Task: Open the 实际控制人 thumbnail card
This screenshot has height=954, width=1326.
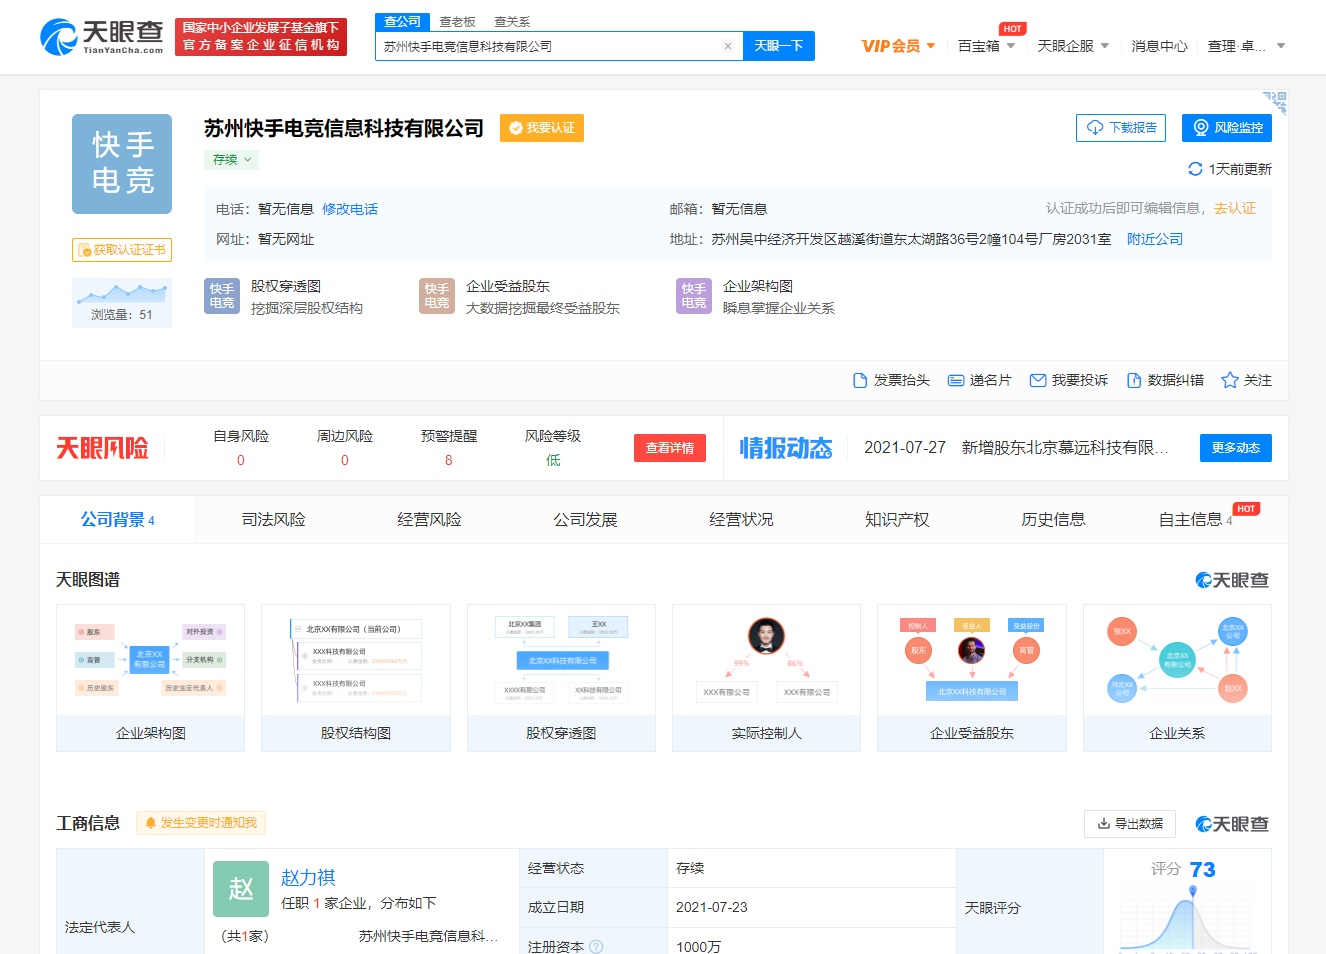Action: [767, 678]
